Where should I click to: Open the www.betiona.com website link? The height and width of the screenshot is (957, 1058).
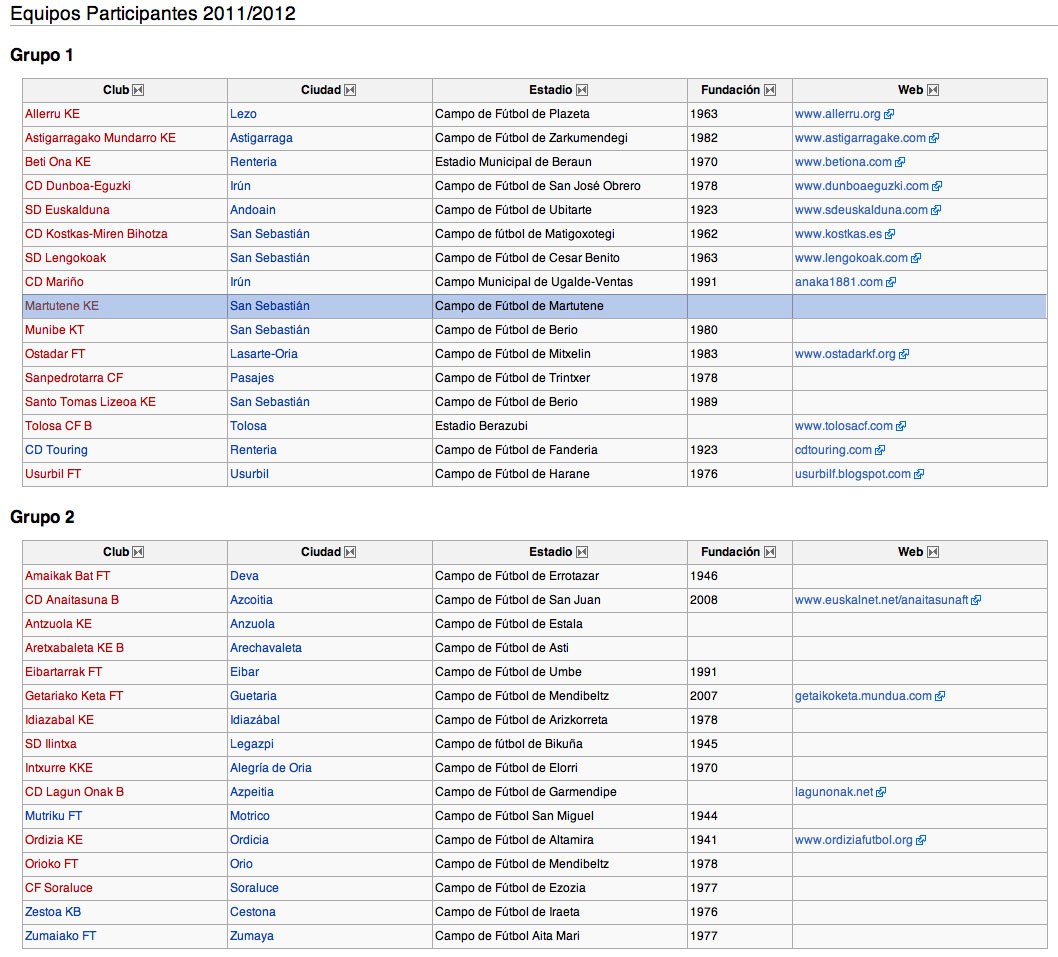click(x=843, y=162)
